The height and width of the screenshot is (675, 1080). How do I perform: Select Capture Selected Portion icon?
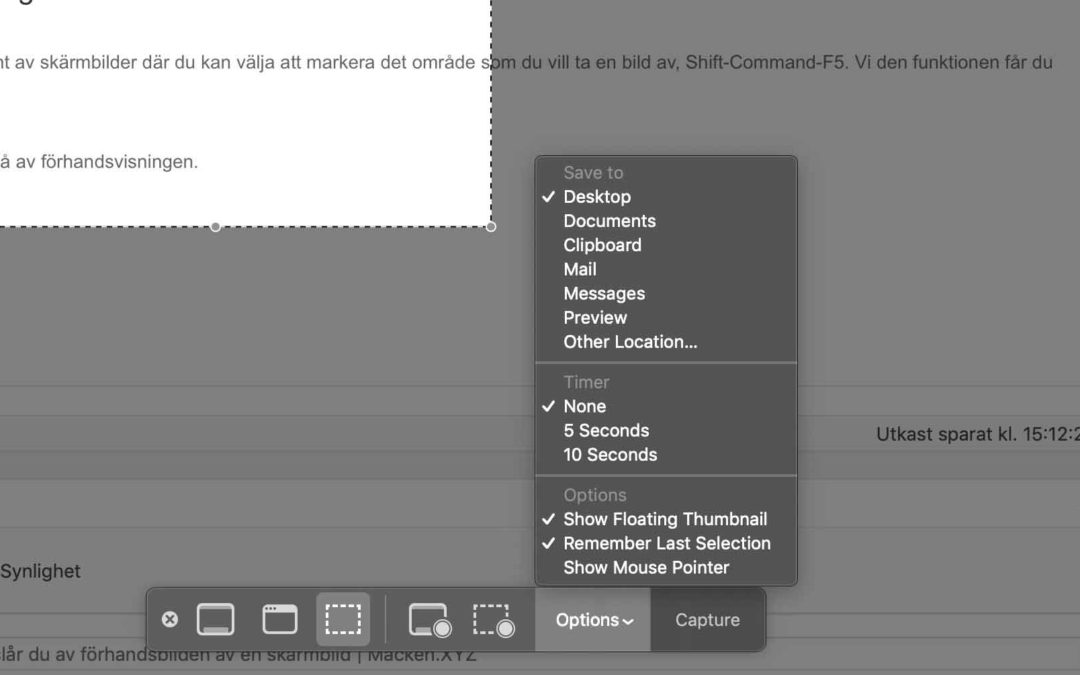pos(343,620)
